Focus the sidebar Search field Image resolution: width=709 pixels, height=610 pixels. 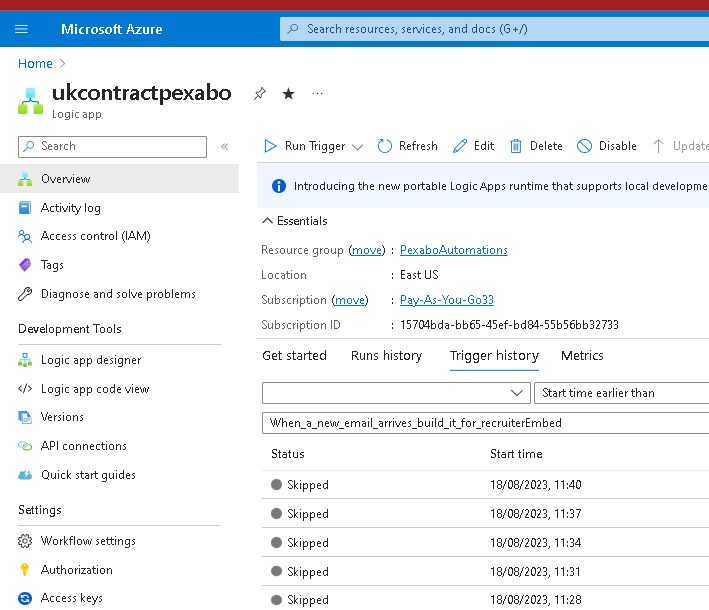click(113, 147)
